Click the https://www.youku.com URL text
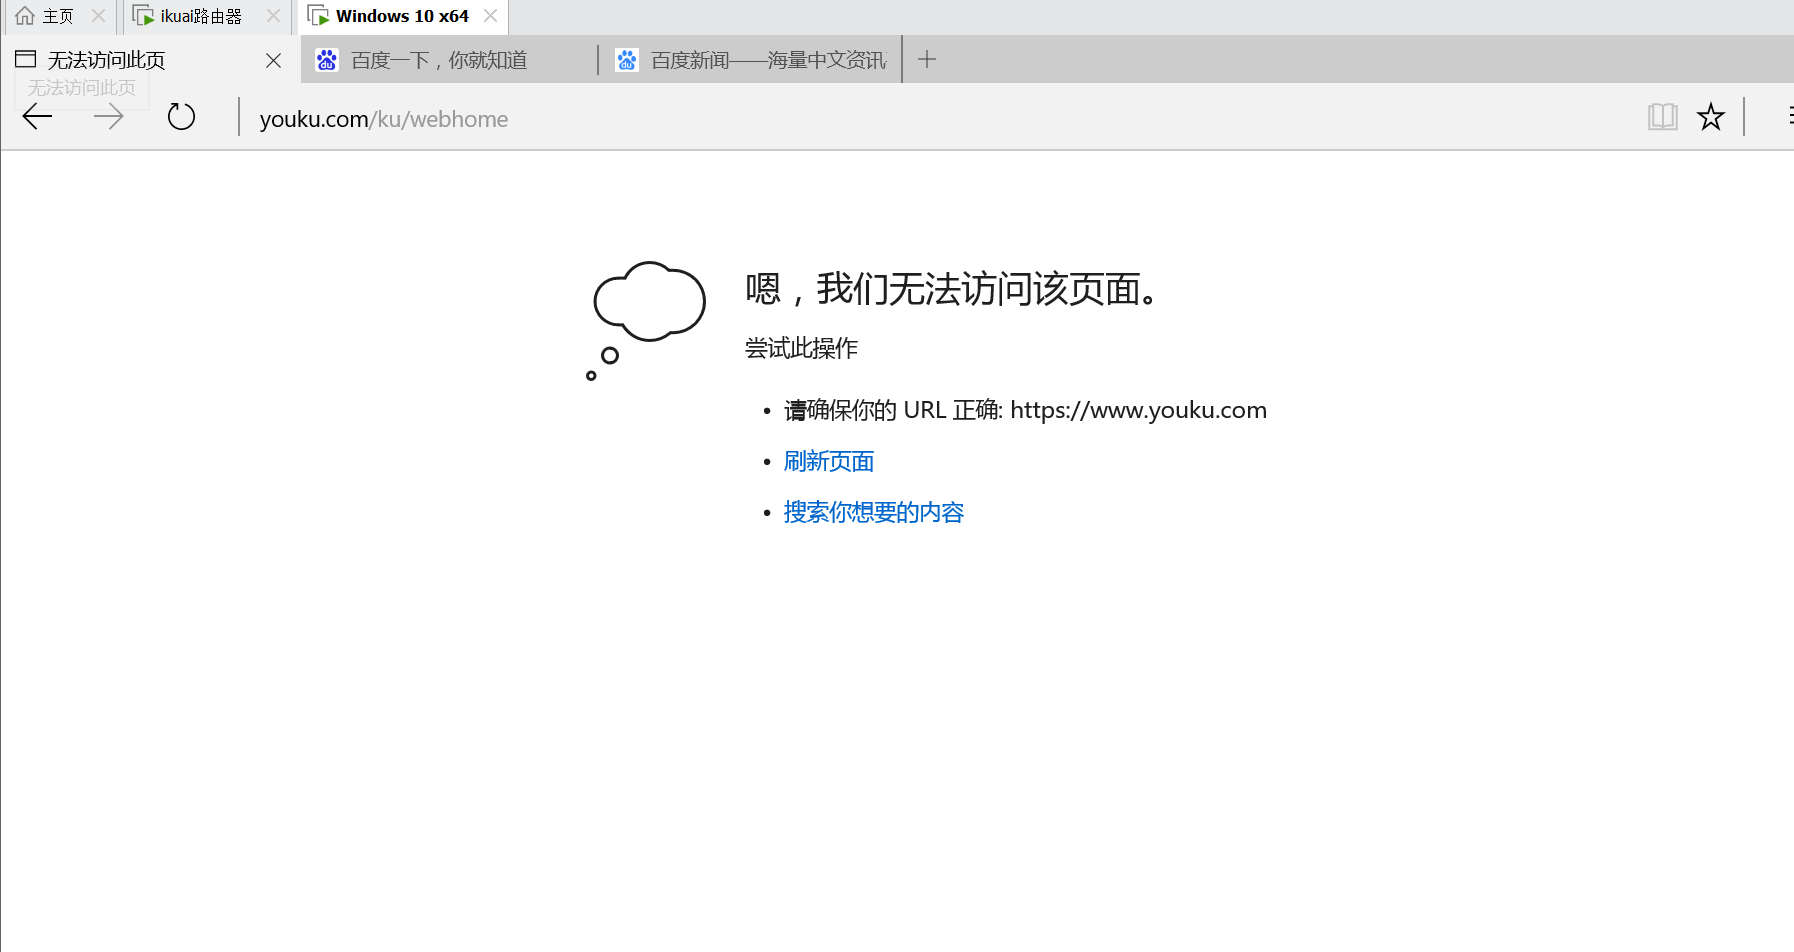Screen dimensions: 1794x952 pyautogui.click(x=1138, y=410)
